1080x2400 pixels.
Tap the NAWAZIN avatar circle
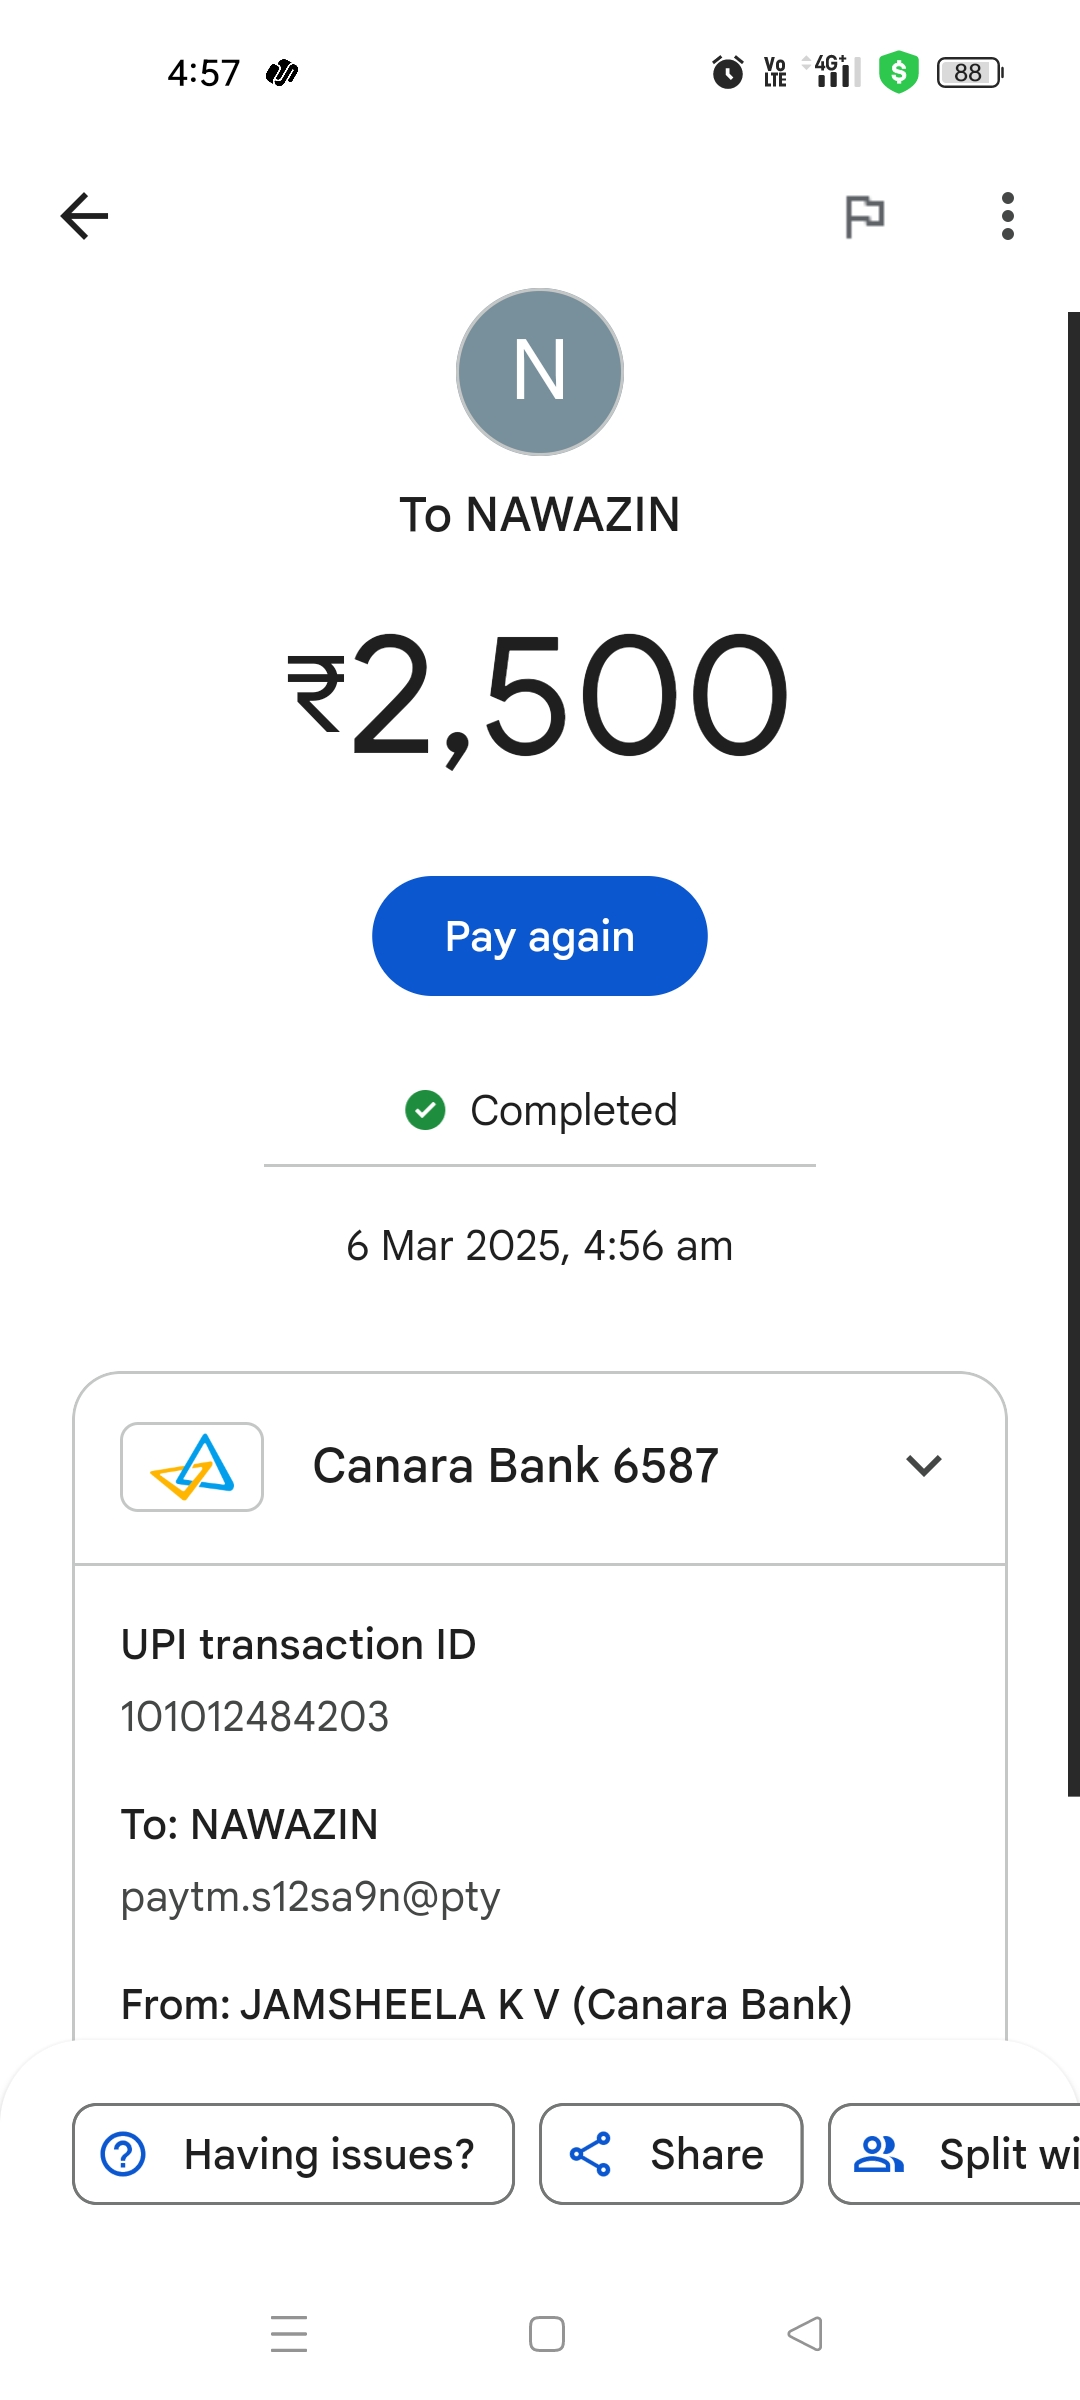coord(540,372)
